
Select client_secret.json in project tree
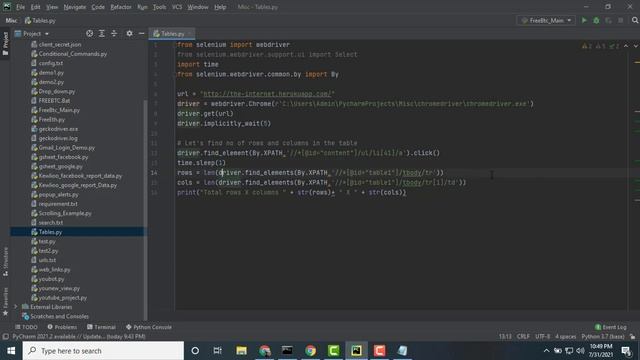click(60, 44)
